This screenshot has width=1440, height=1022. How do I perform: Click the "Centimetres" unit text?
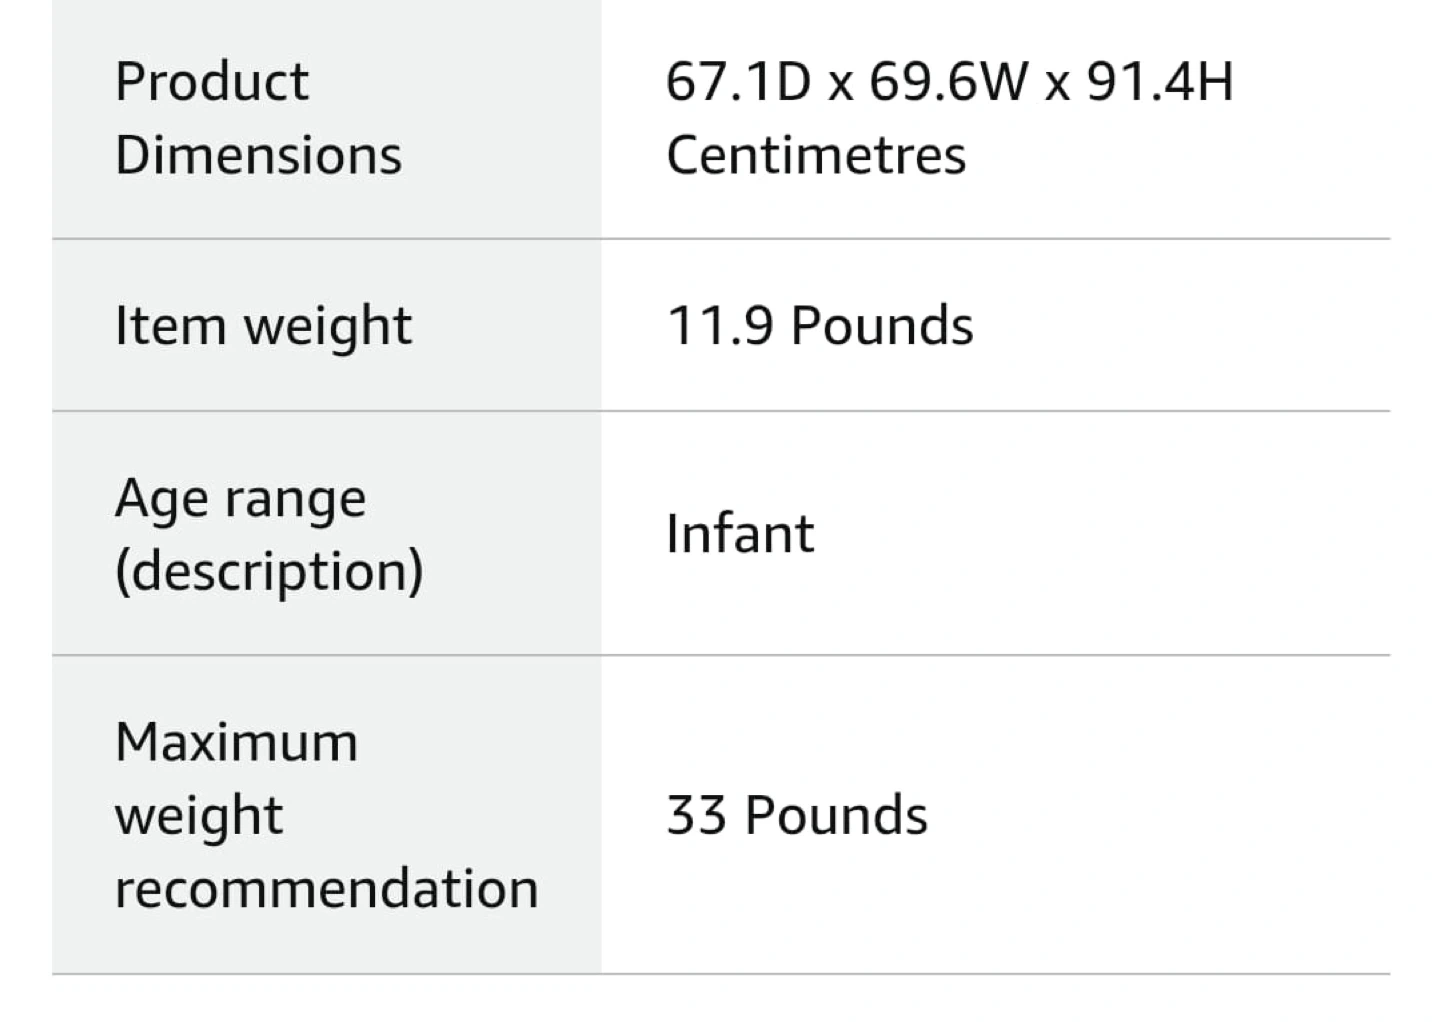coord(816,155)
